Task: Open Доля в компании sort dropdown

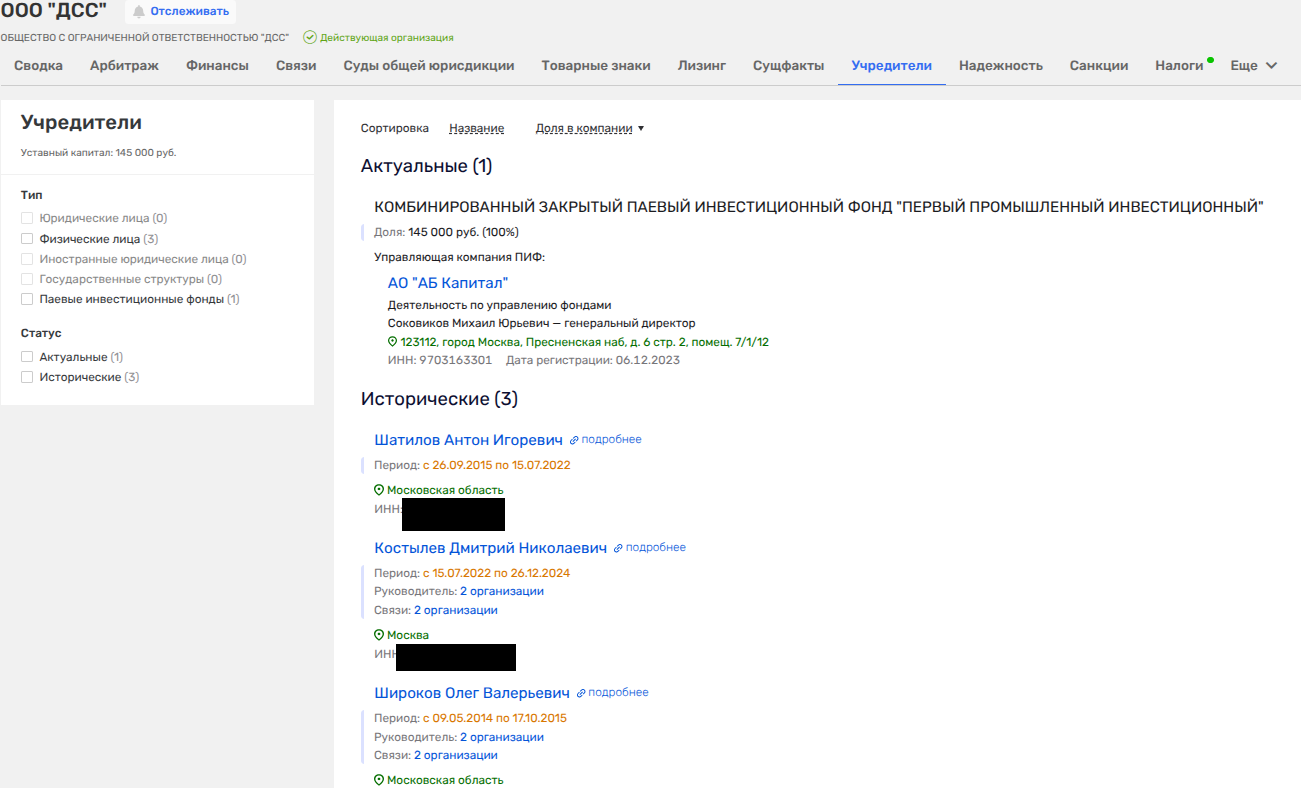Action: tap(590, 129)
